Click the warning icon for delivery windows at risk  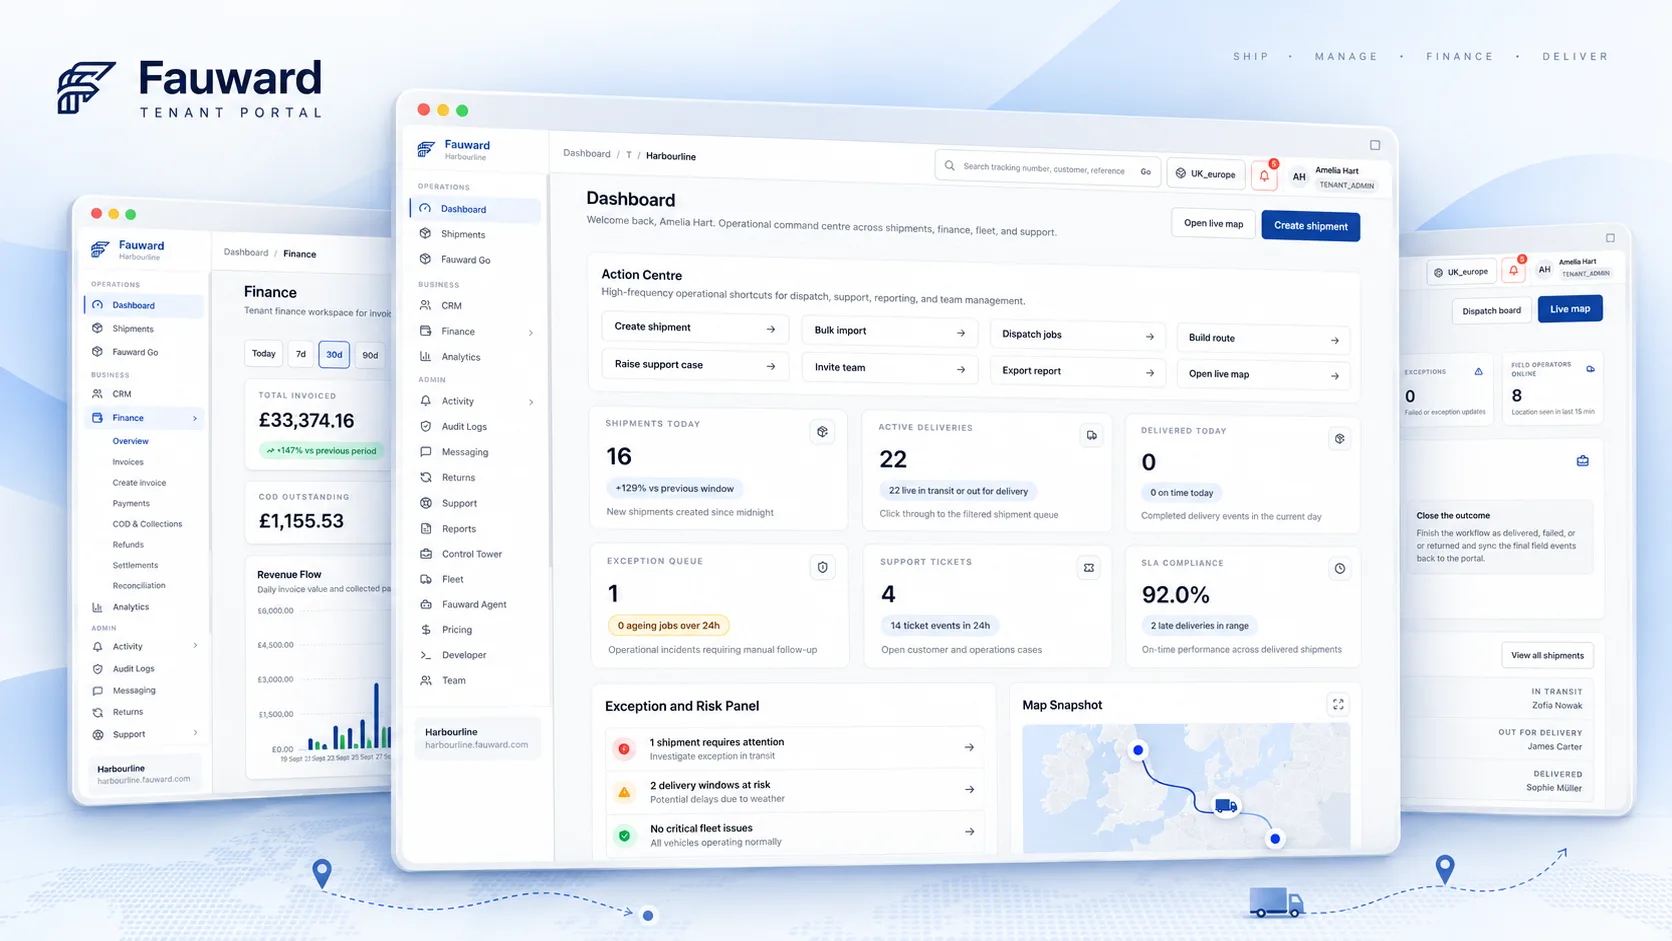pyautogui.click(x=624, y=791)
